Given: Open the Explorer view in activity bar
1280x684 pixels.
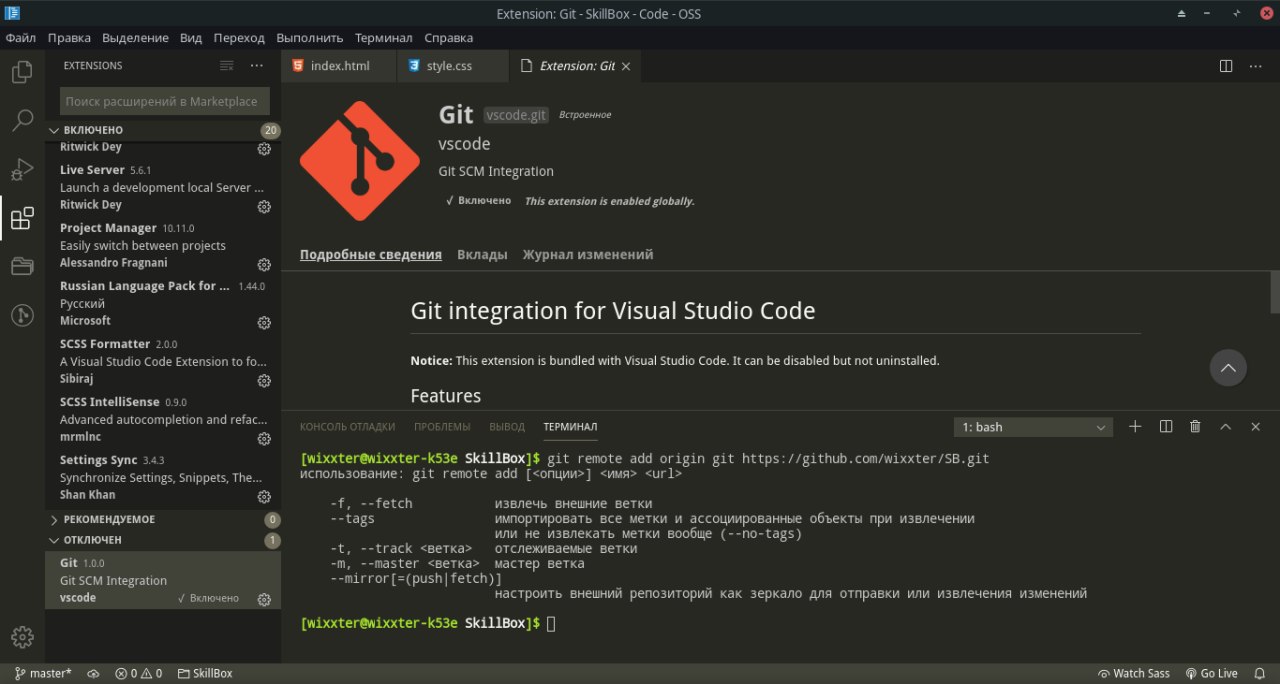Looking at the screenshot, I should (22, 72).
